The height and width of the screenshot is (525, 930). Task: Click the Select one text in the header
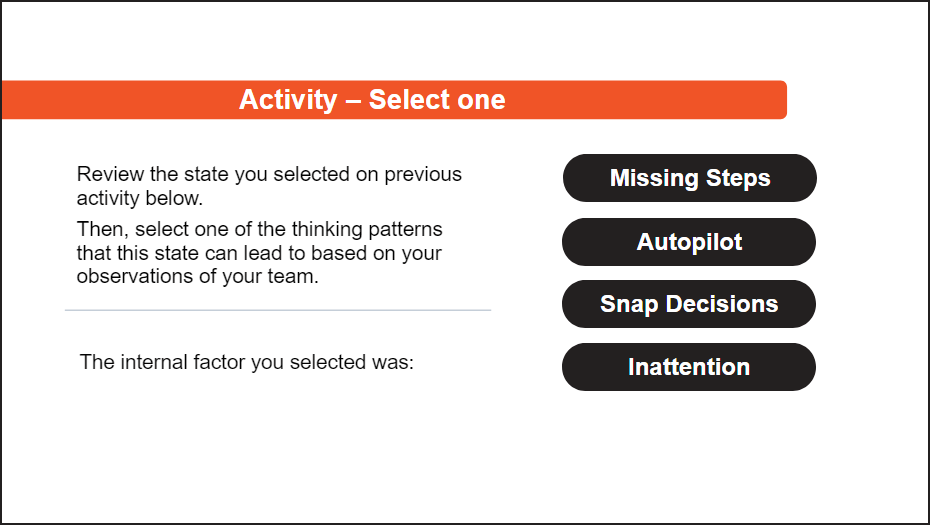click(437, 100)
